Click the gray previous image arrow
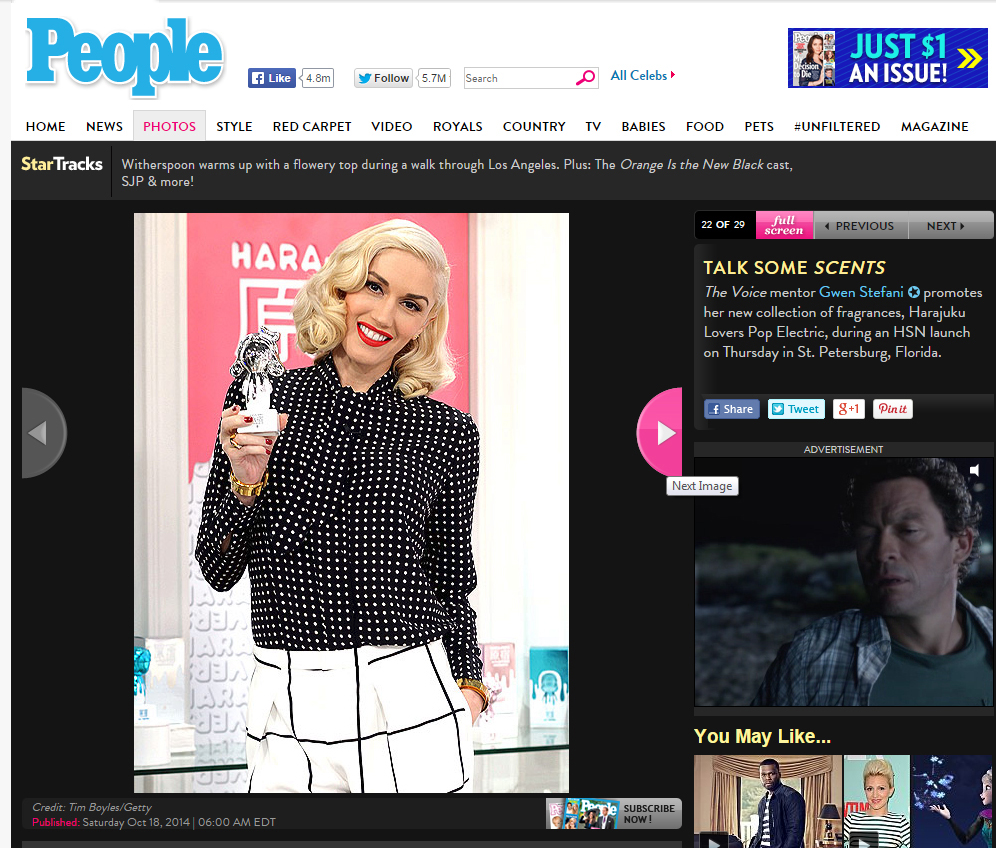Viewport: 996px width, 848px height. [x=43, y=433]
